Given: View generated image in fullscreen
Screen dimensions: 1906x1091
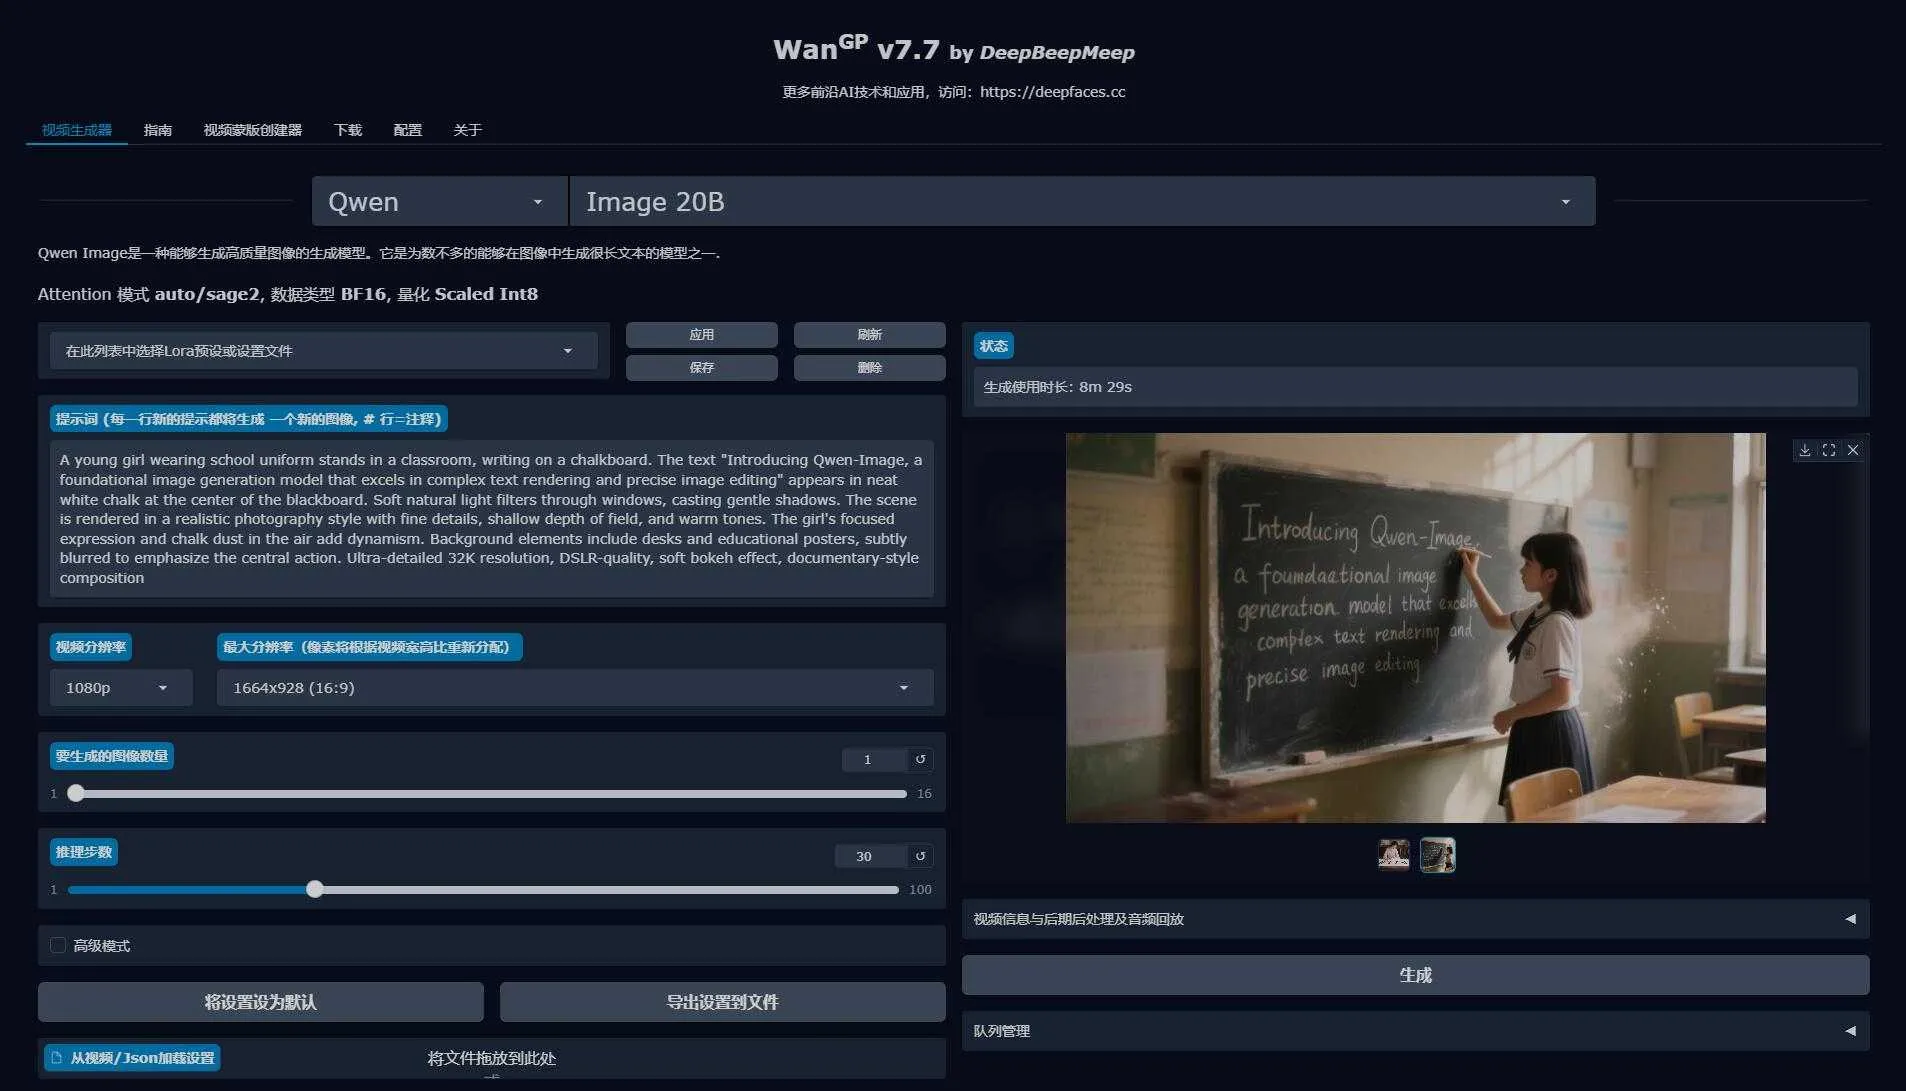Looking at the screenshot, I should coord(1828,450).
